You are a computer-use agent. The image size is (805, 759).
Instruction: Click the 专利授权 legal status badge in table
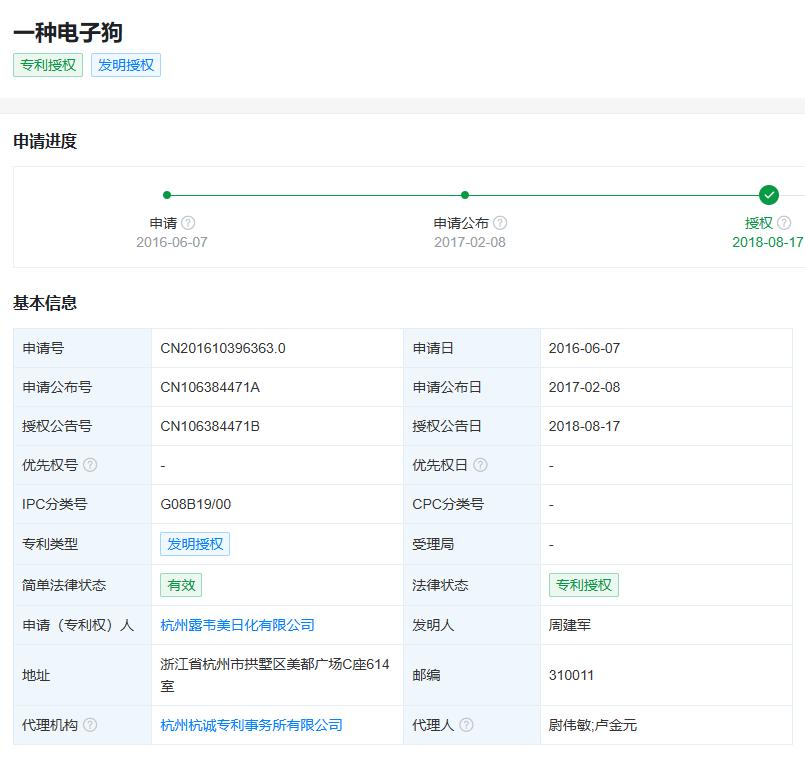click(584, 585)
